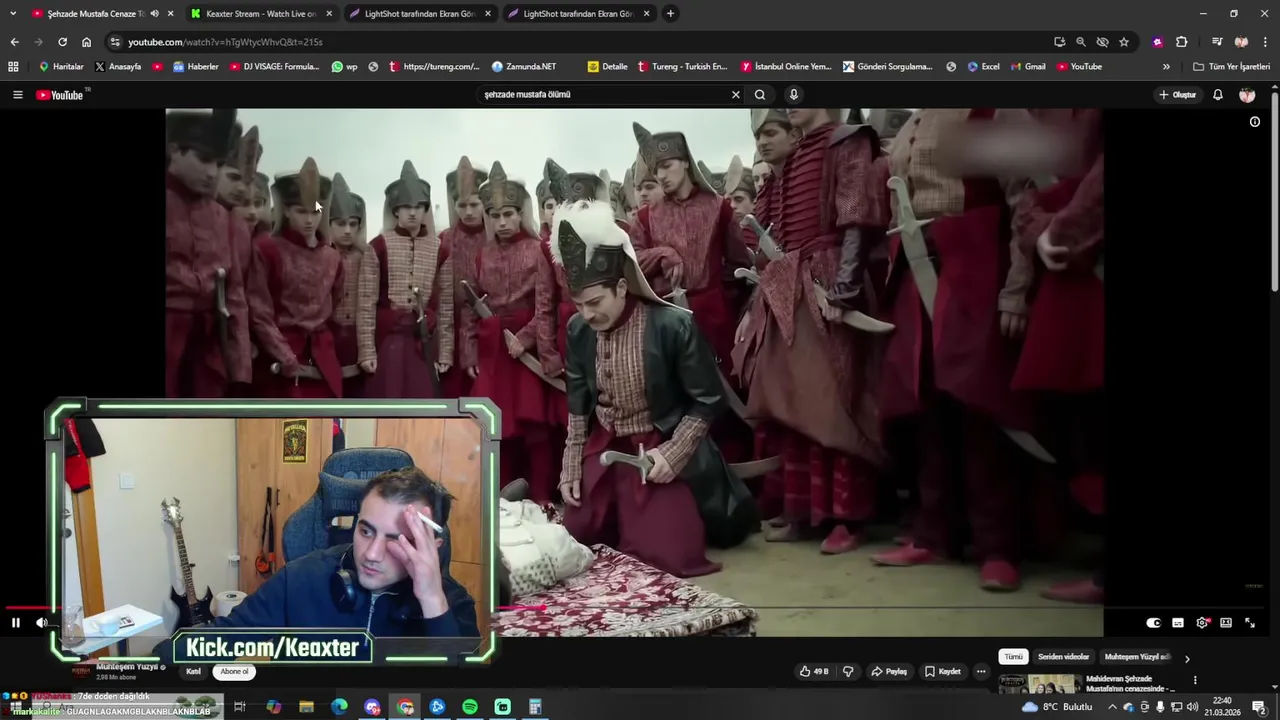
Task: Open the Chrome profile avatar
Action: (1241, 42)
